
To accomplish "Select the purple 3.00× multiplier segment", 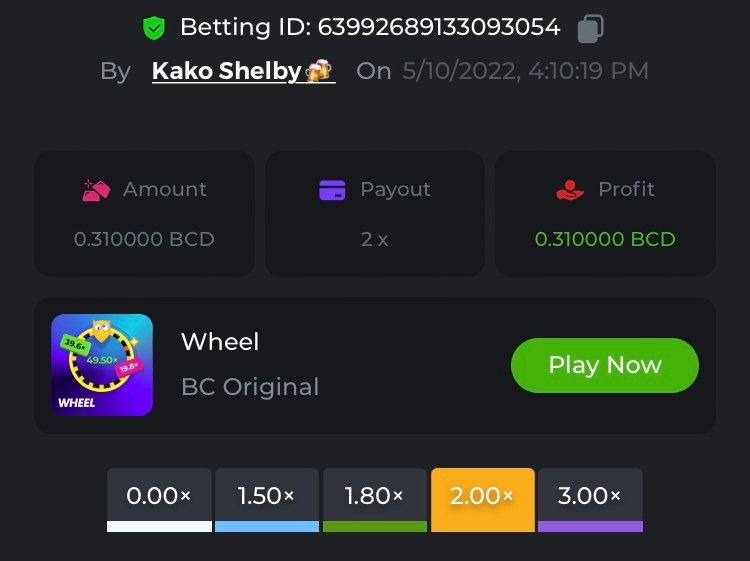I will point(590,498).
